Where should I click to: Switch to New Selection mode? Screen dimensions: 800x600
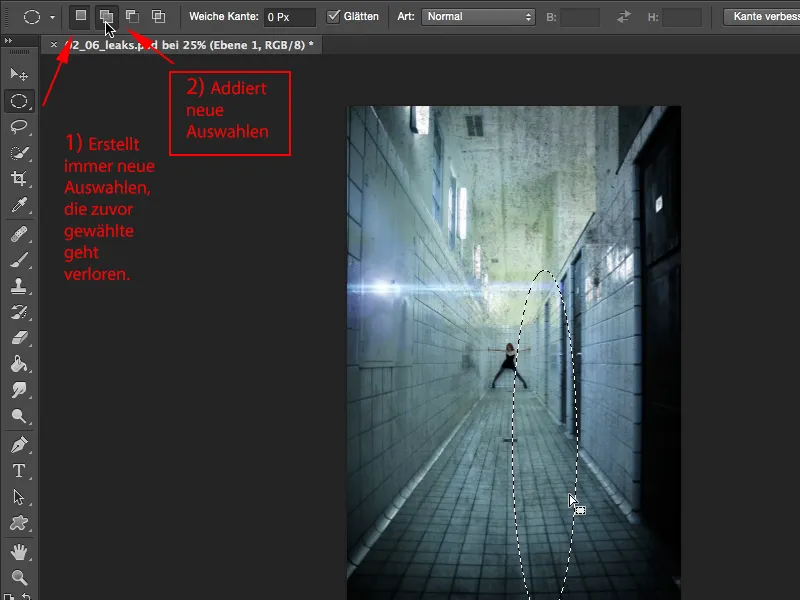coord(81,17)
